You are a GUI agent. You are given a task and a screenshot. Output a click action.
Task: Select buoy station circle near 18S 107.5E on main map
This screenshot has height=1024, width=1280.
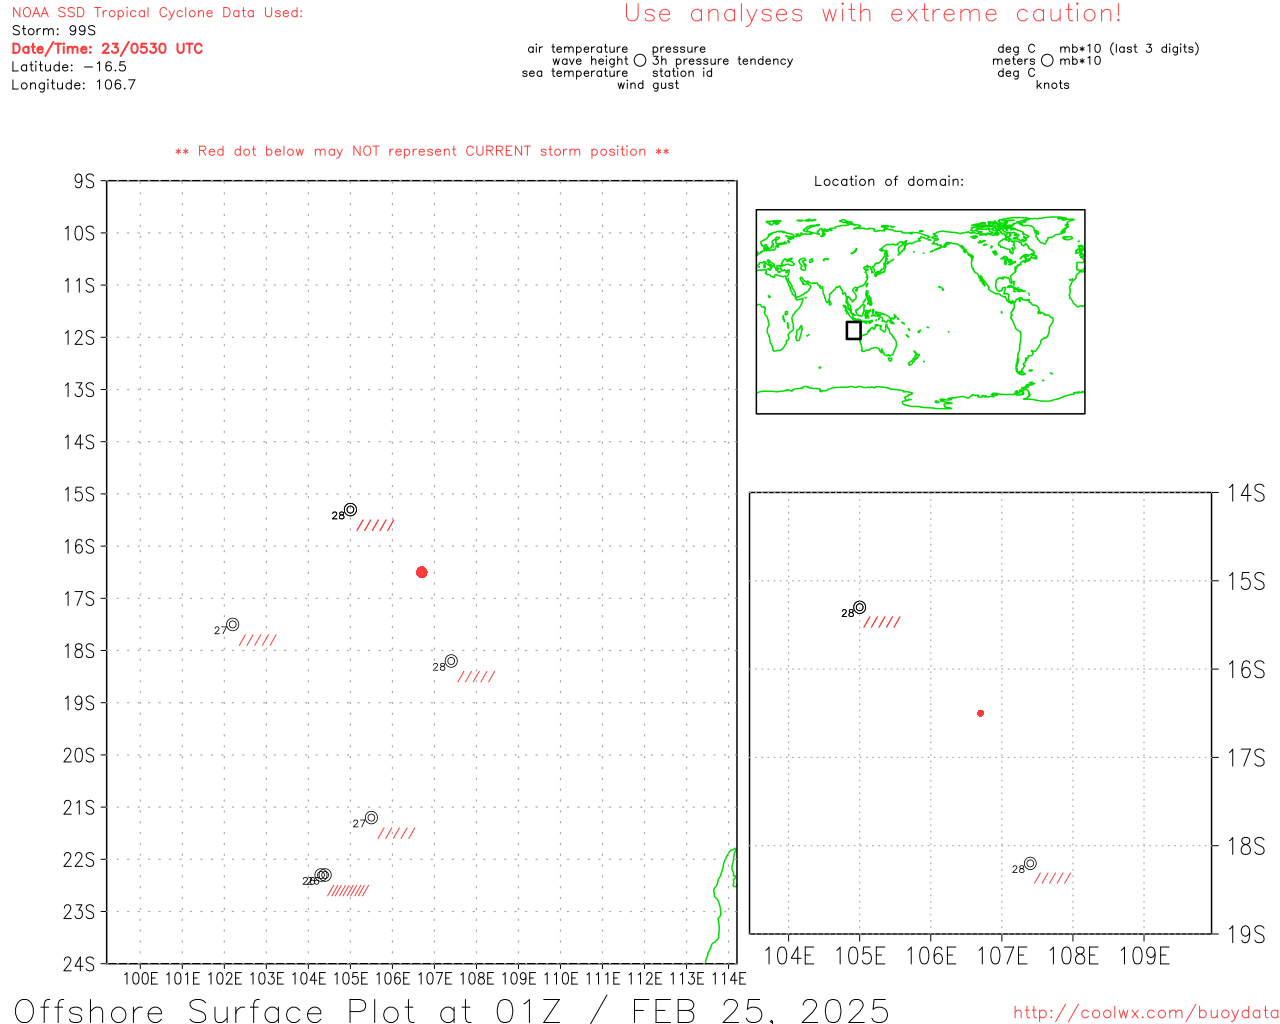pos(451,661)
